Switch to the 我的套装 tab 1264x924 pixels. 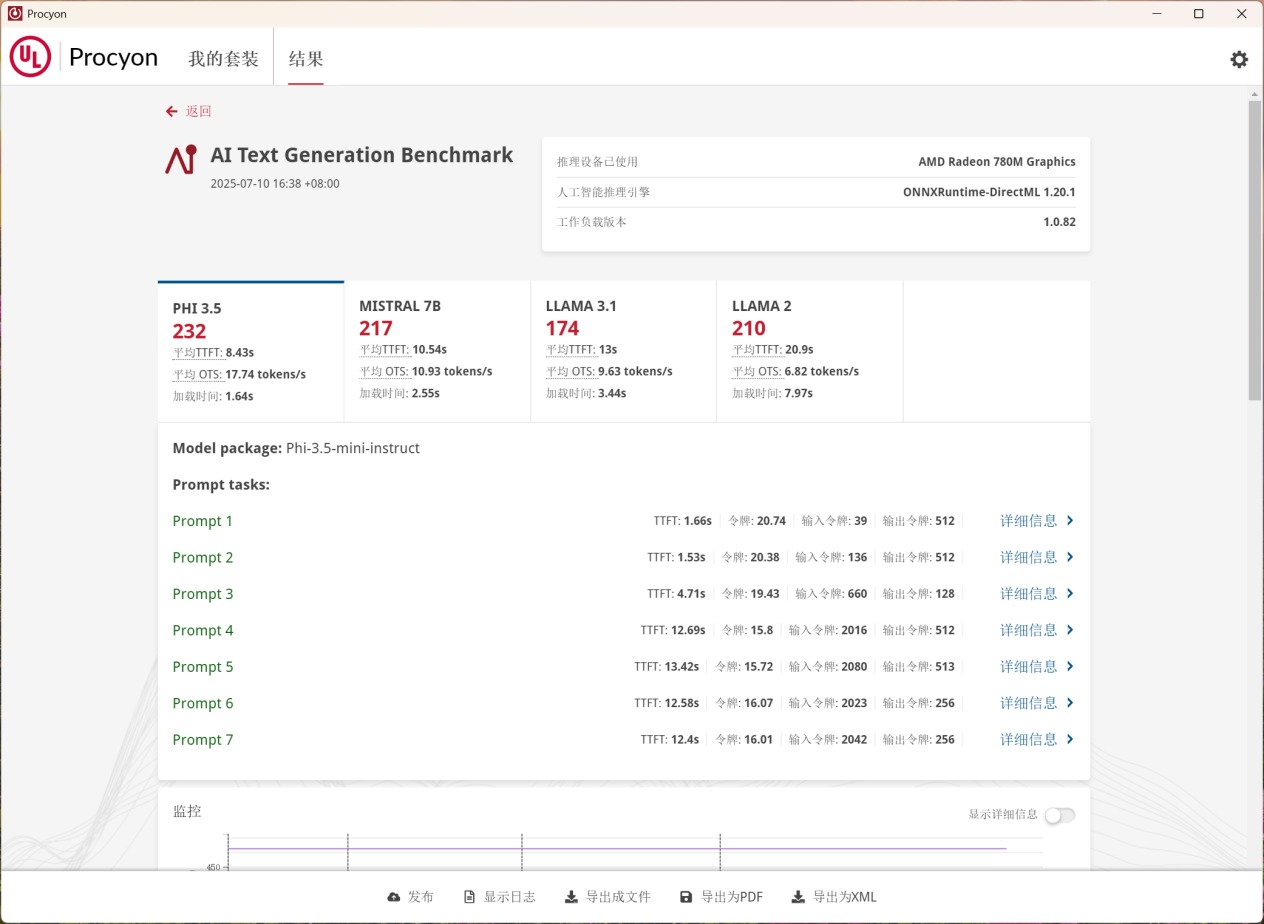222,58
